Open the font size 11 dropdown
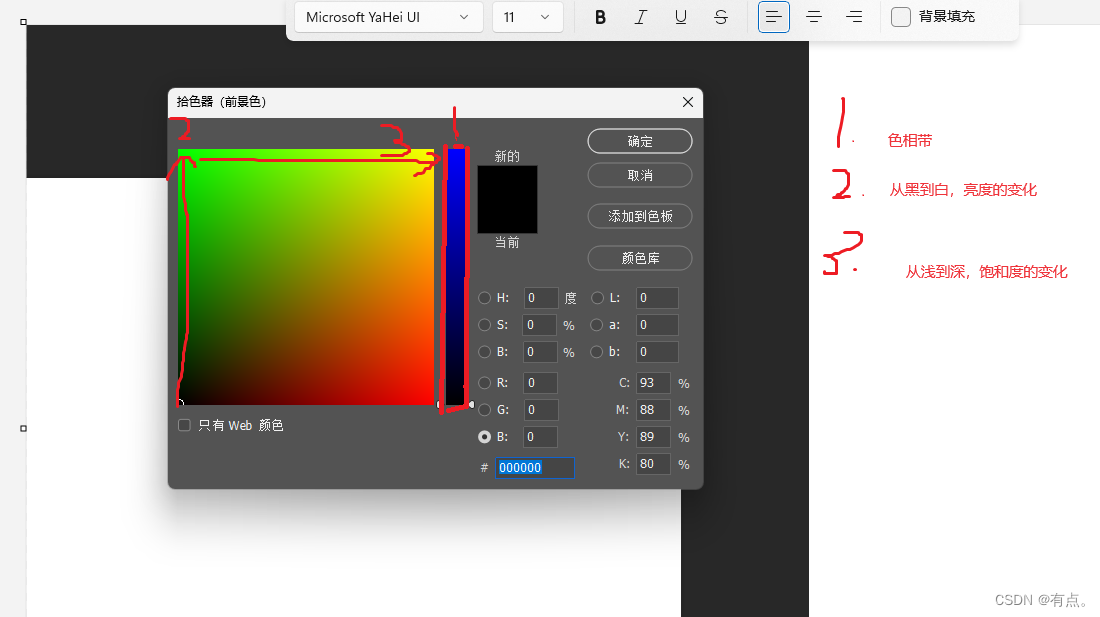The height and width of the screenshot is (617, 1100). pyautogui.click(x=528, y=17)
